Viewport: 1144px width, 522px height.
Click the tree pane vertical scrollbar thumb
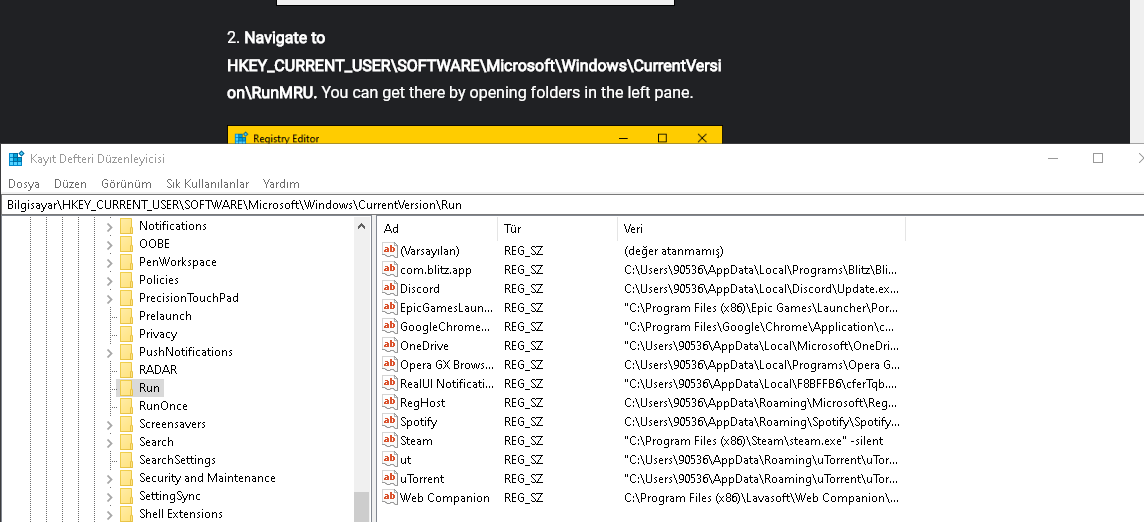[361, 507]
